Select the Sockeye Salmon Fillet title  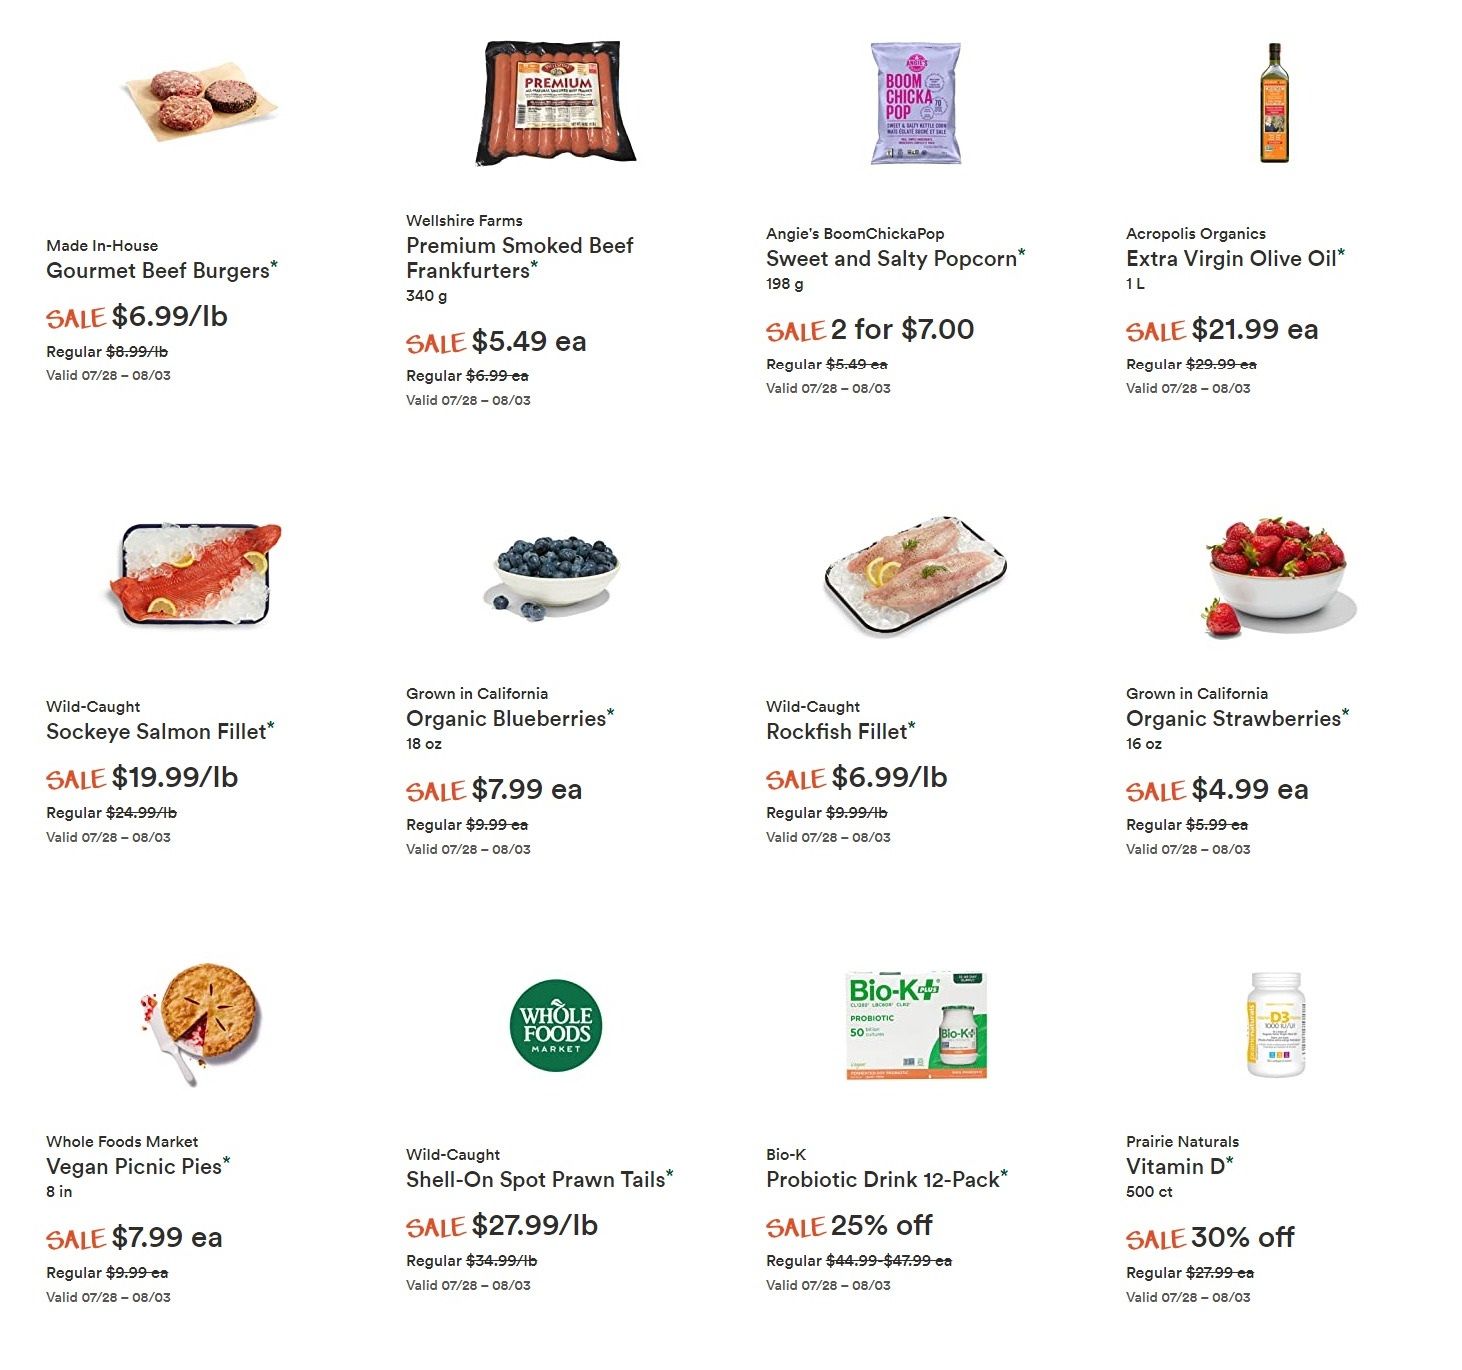(156, 731)
